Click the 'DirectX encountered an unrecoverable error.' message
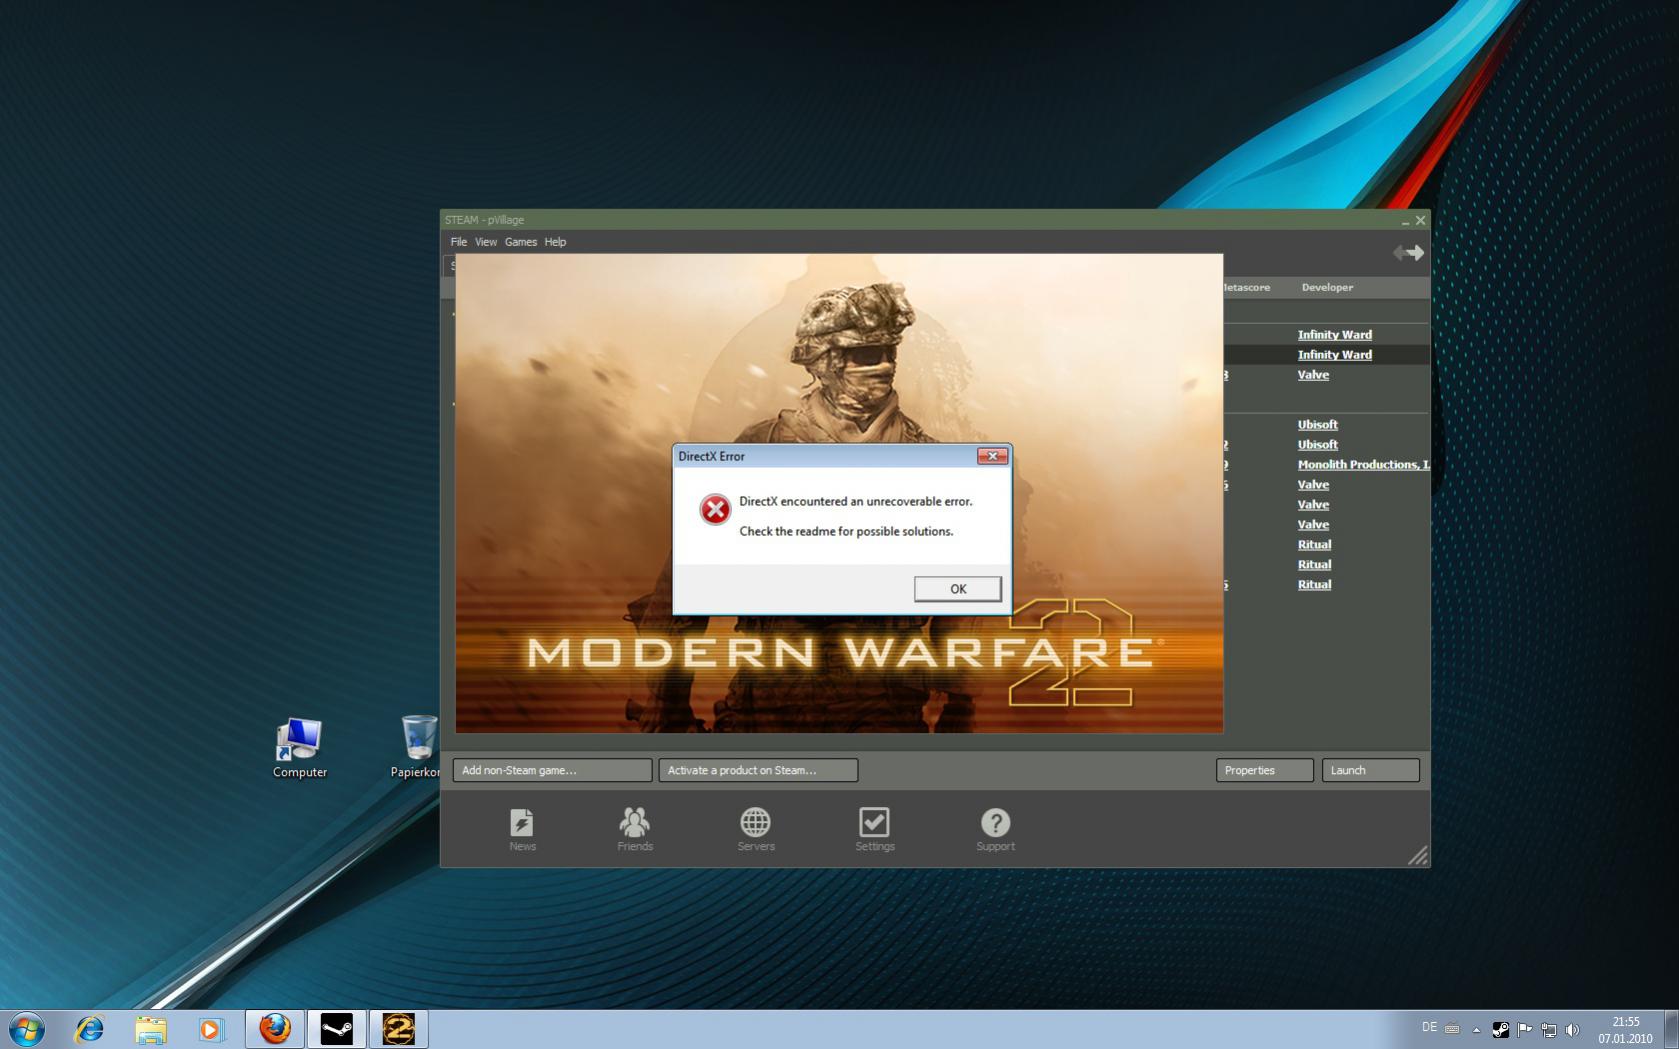 pos(856,501)
